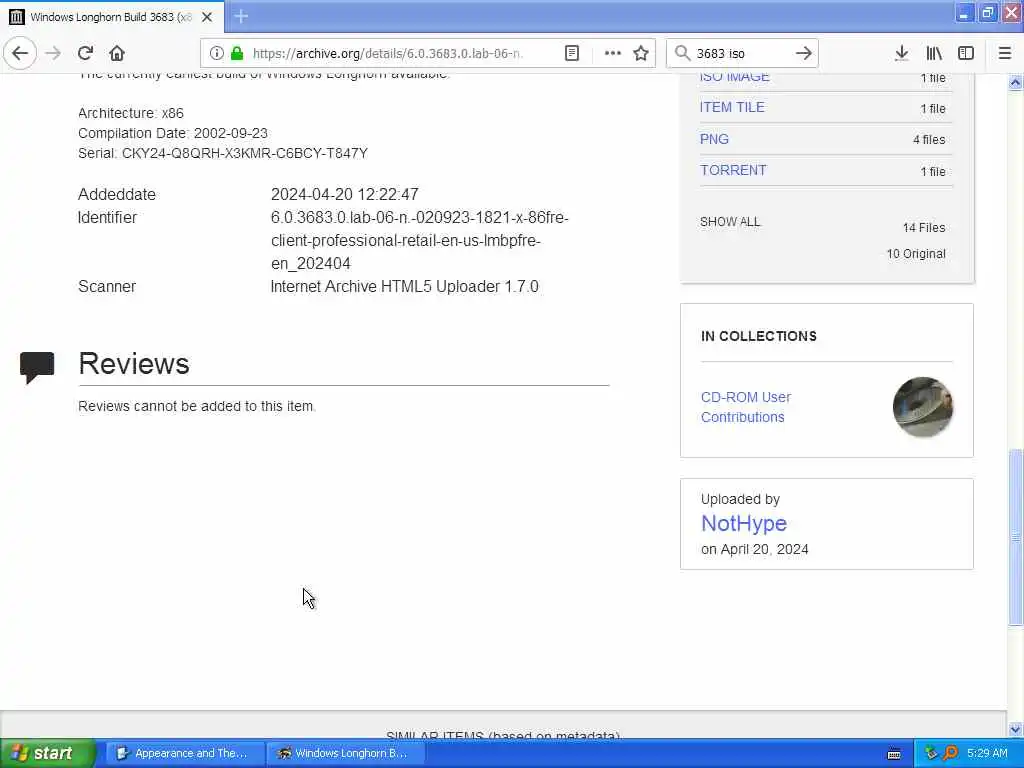
Task: Reload the current page
Action: (x=85, y=53)
